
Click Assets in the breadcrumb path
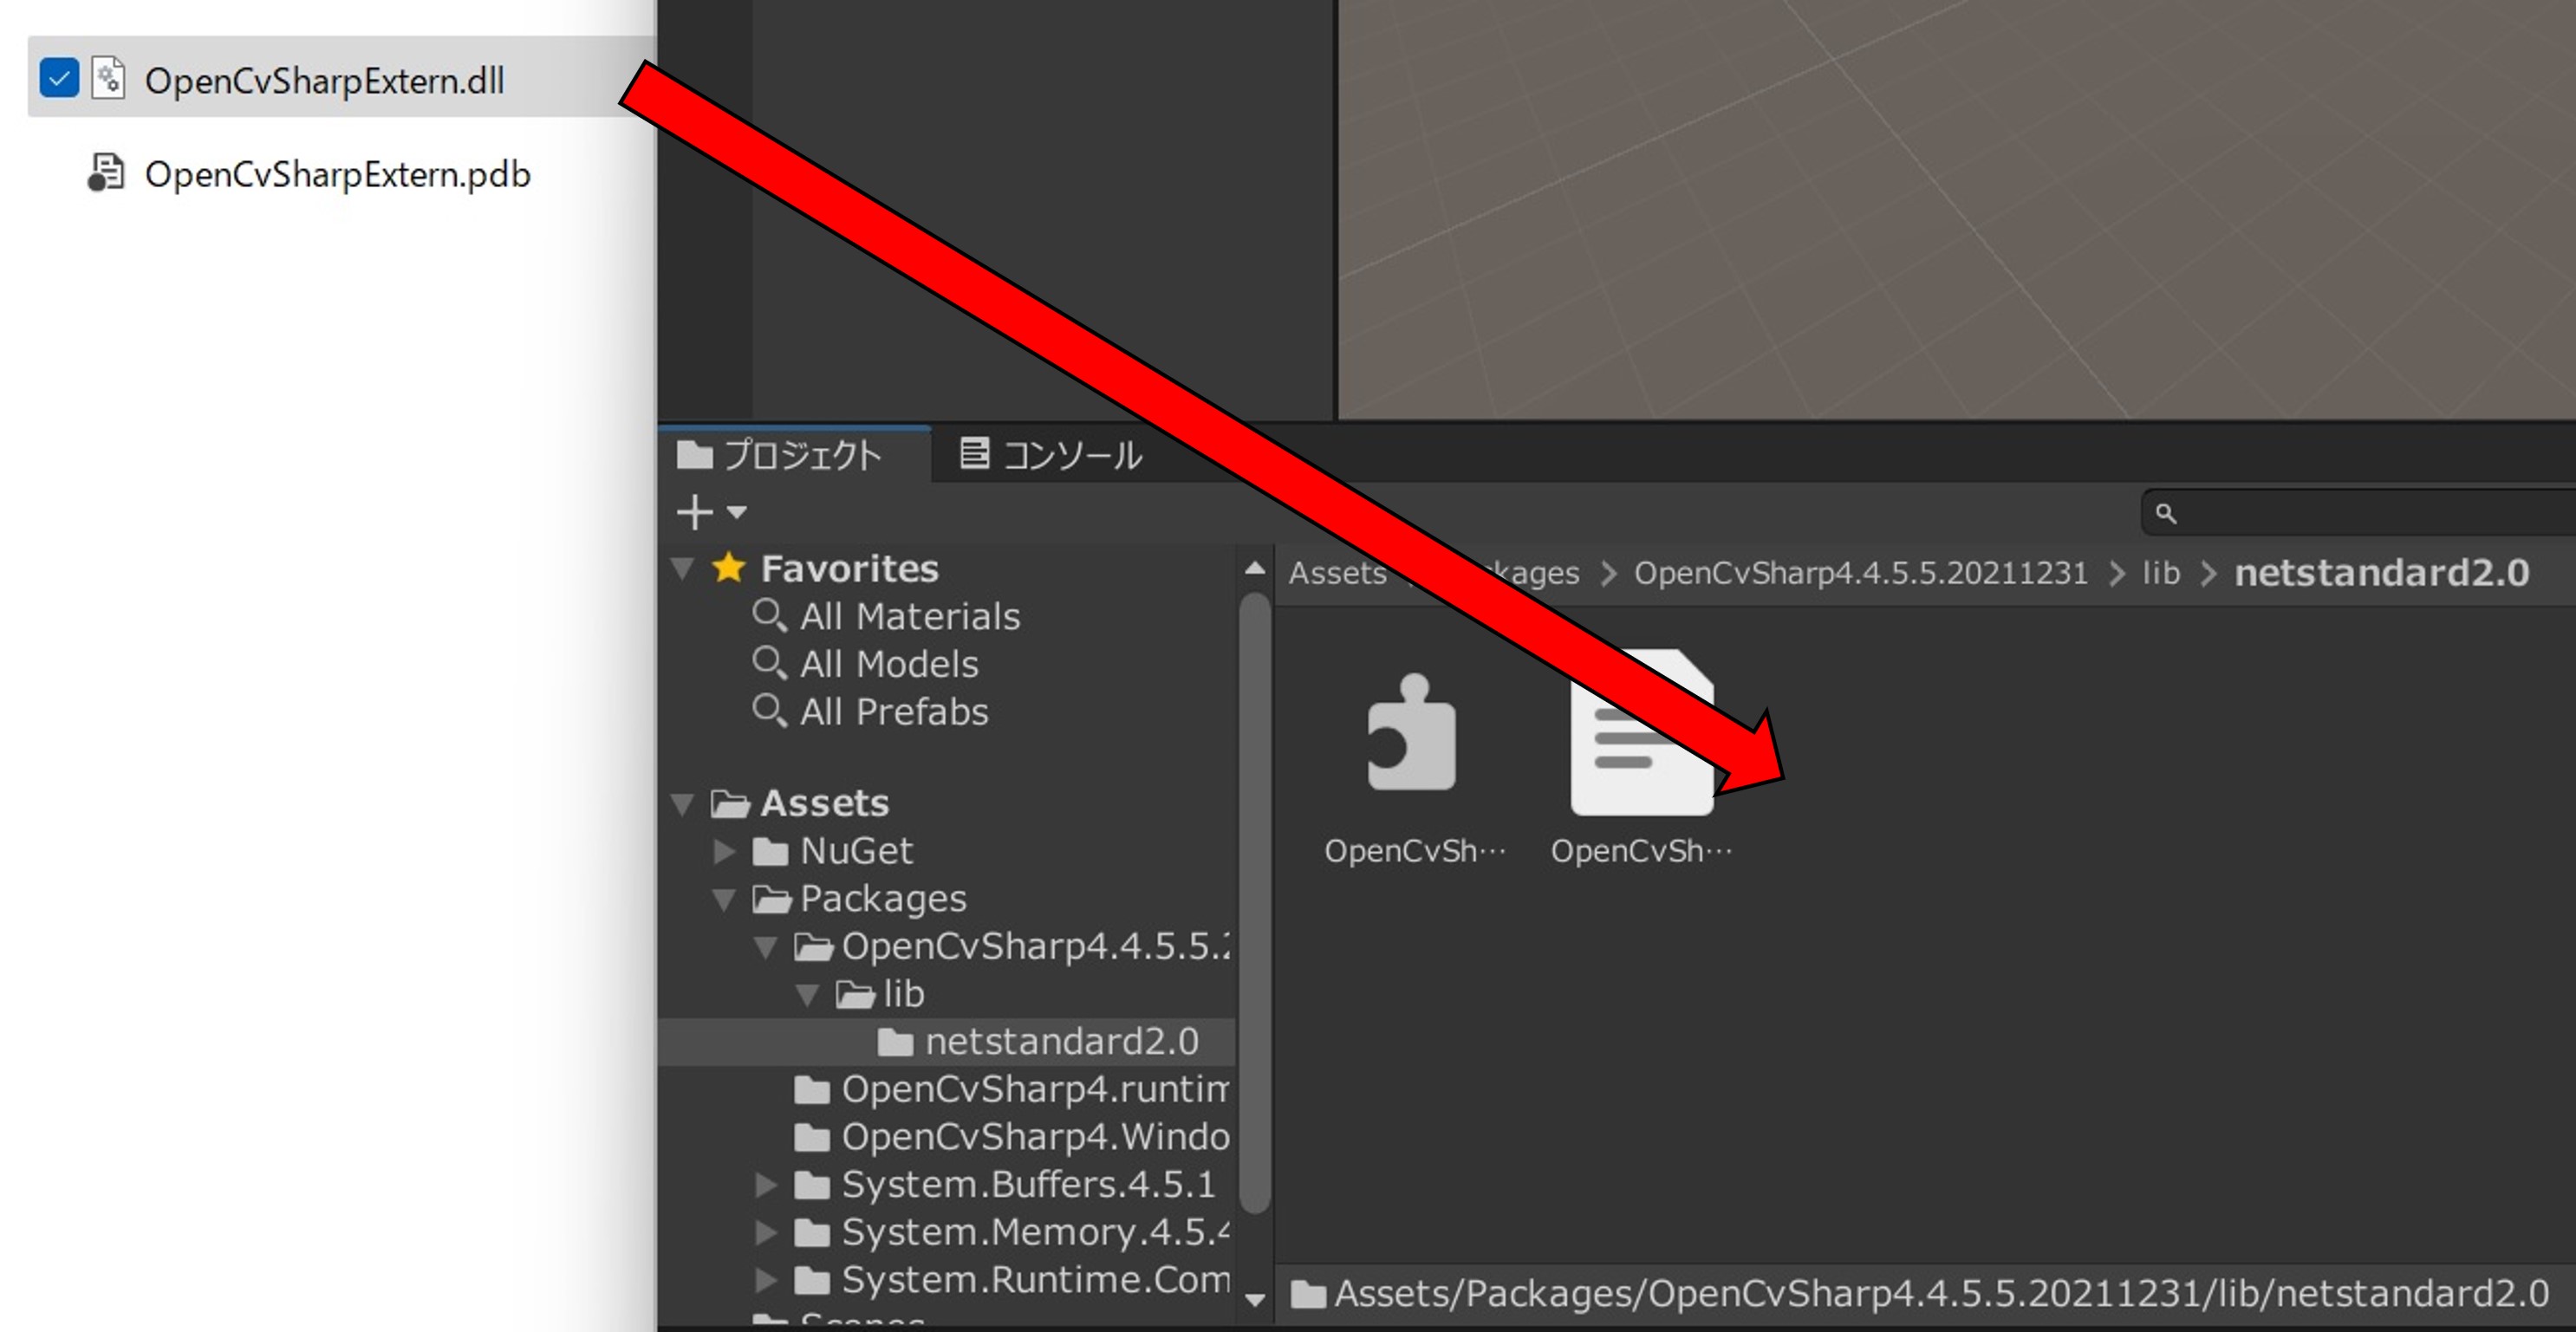(x=1337, y=573)
